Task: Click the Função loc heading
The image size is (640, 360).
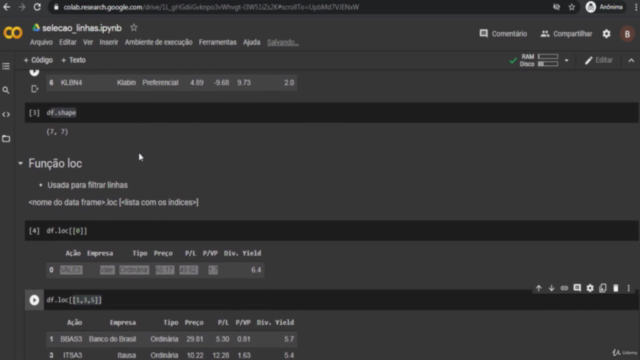Action: point(55,163)
